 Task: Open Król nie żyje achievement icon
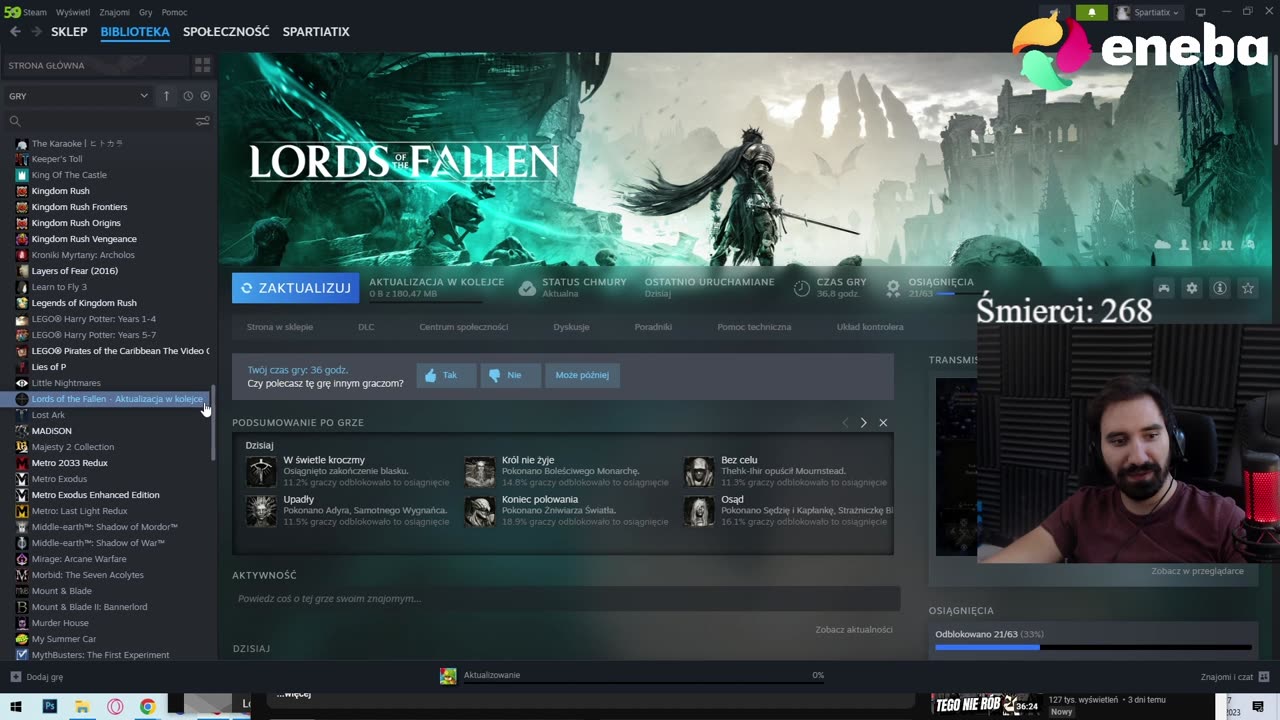(480, 471)
